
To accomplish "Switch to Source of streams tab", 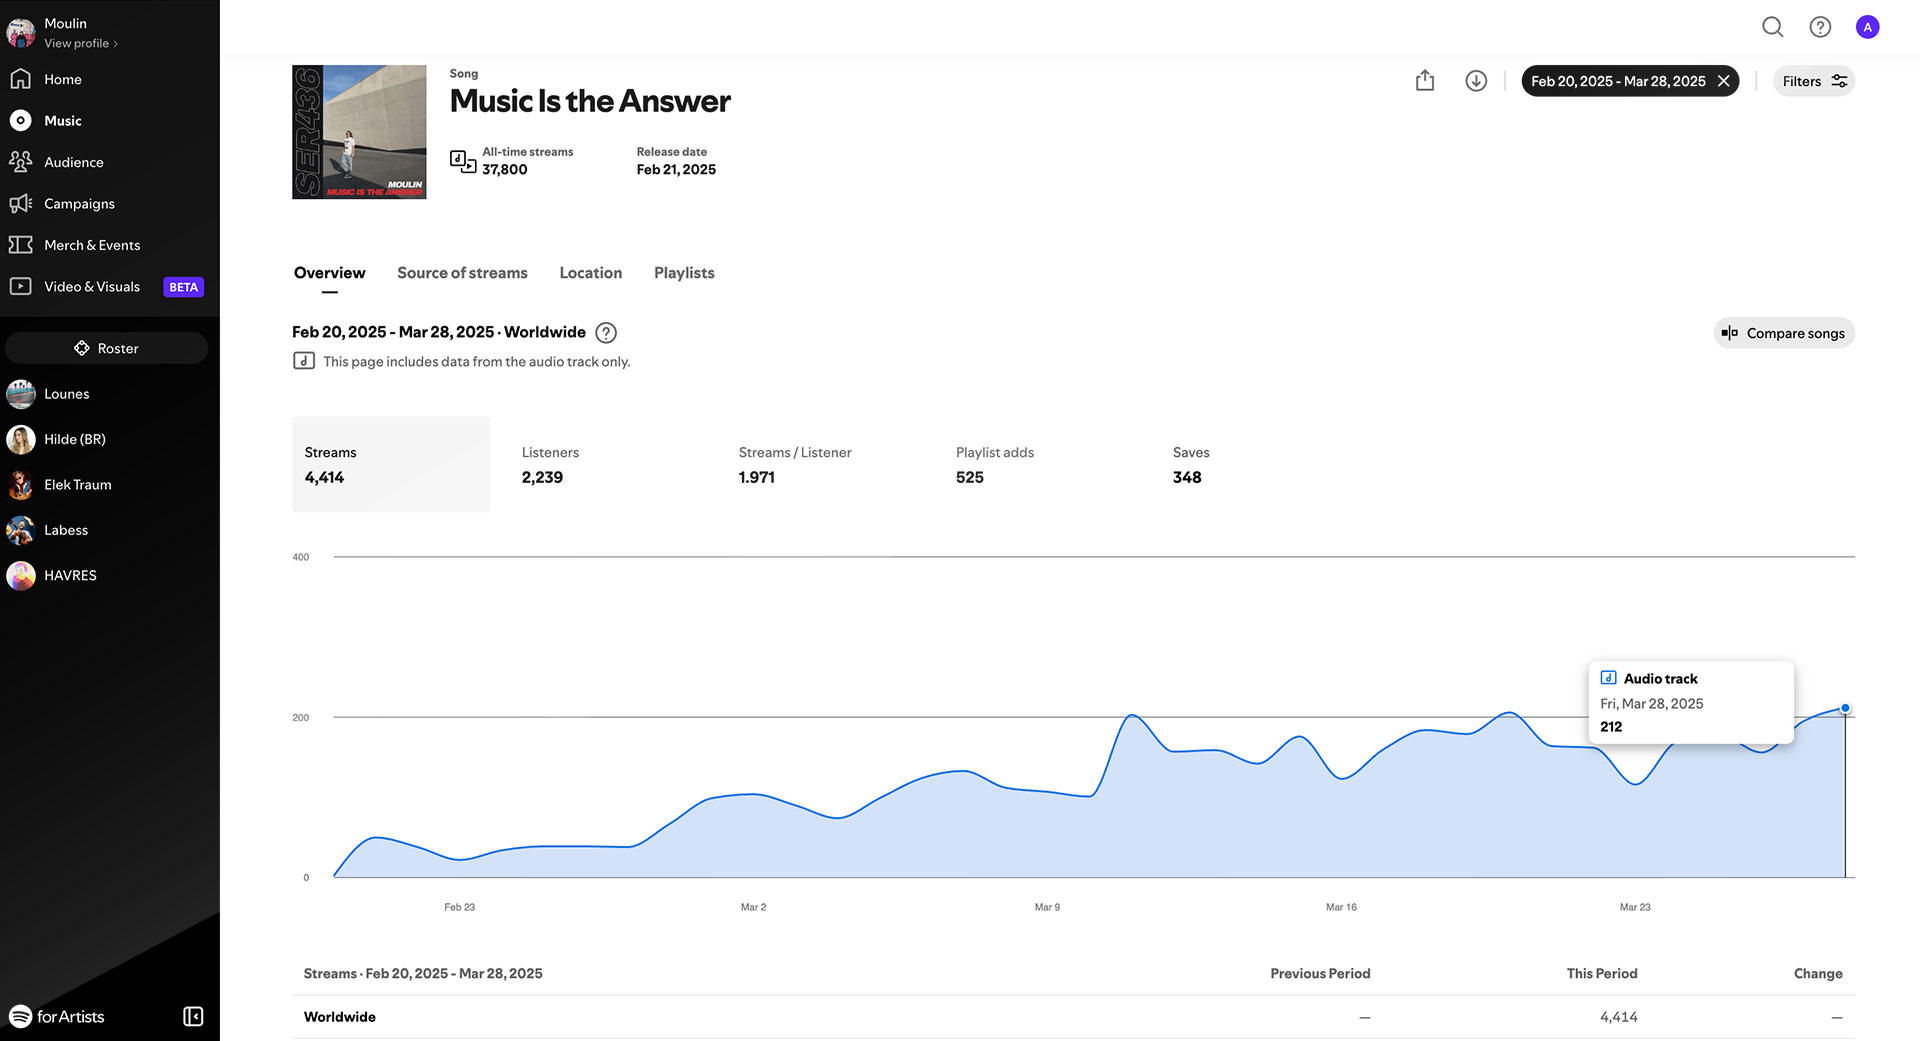I will 462,273.
